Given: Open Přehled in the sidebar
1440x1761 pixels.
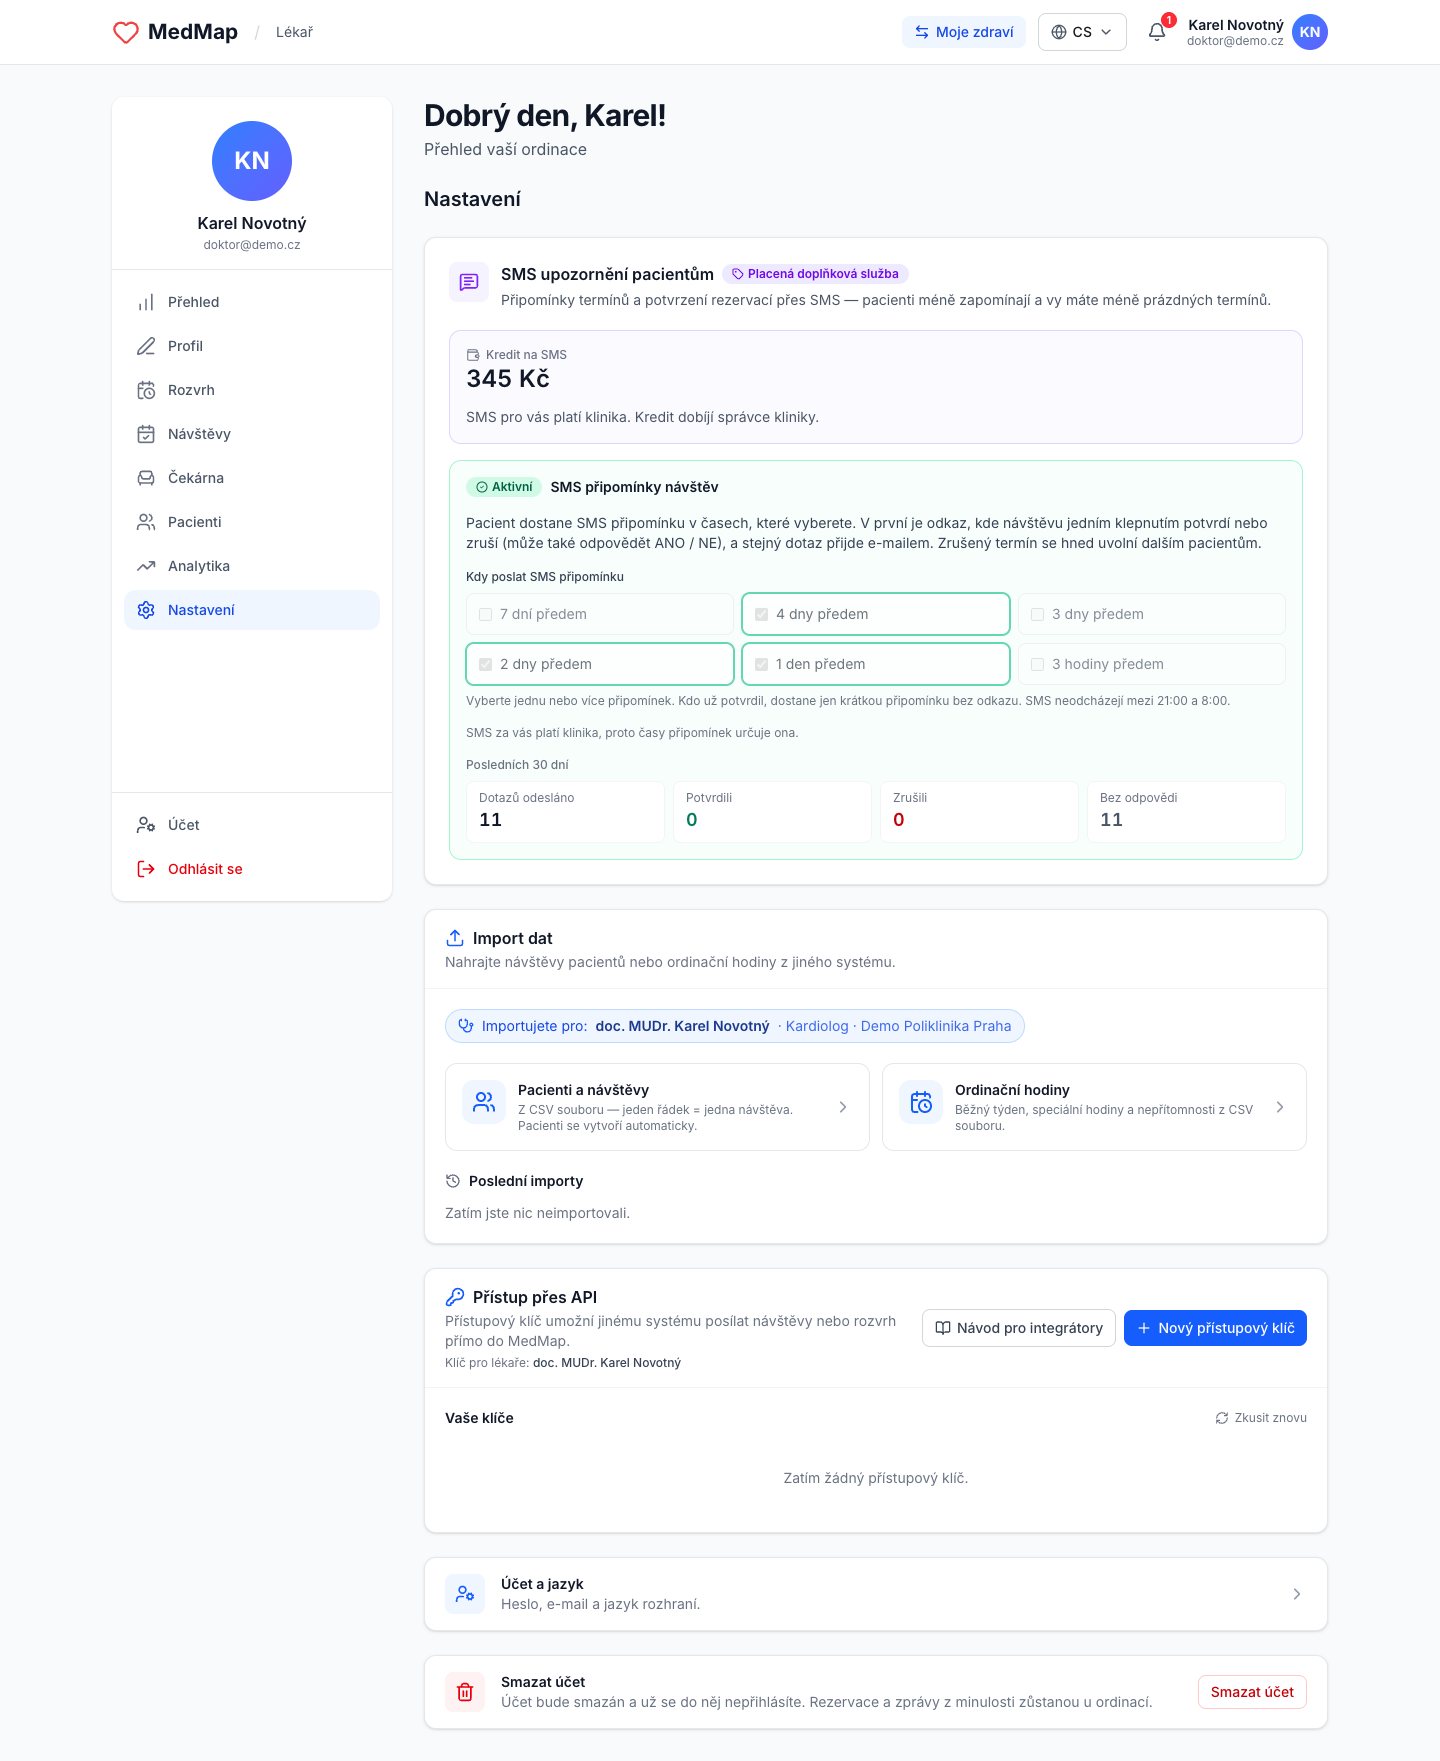Looking at the screenshot, I should tap(252, 302).
